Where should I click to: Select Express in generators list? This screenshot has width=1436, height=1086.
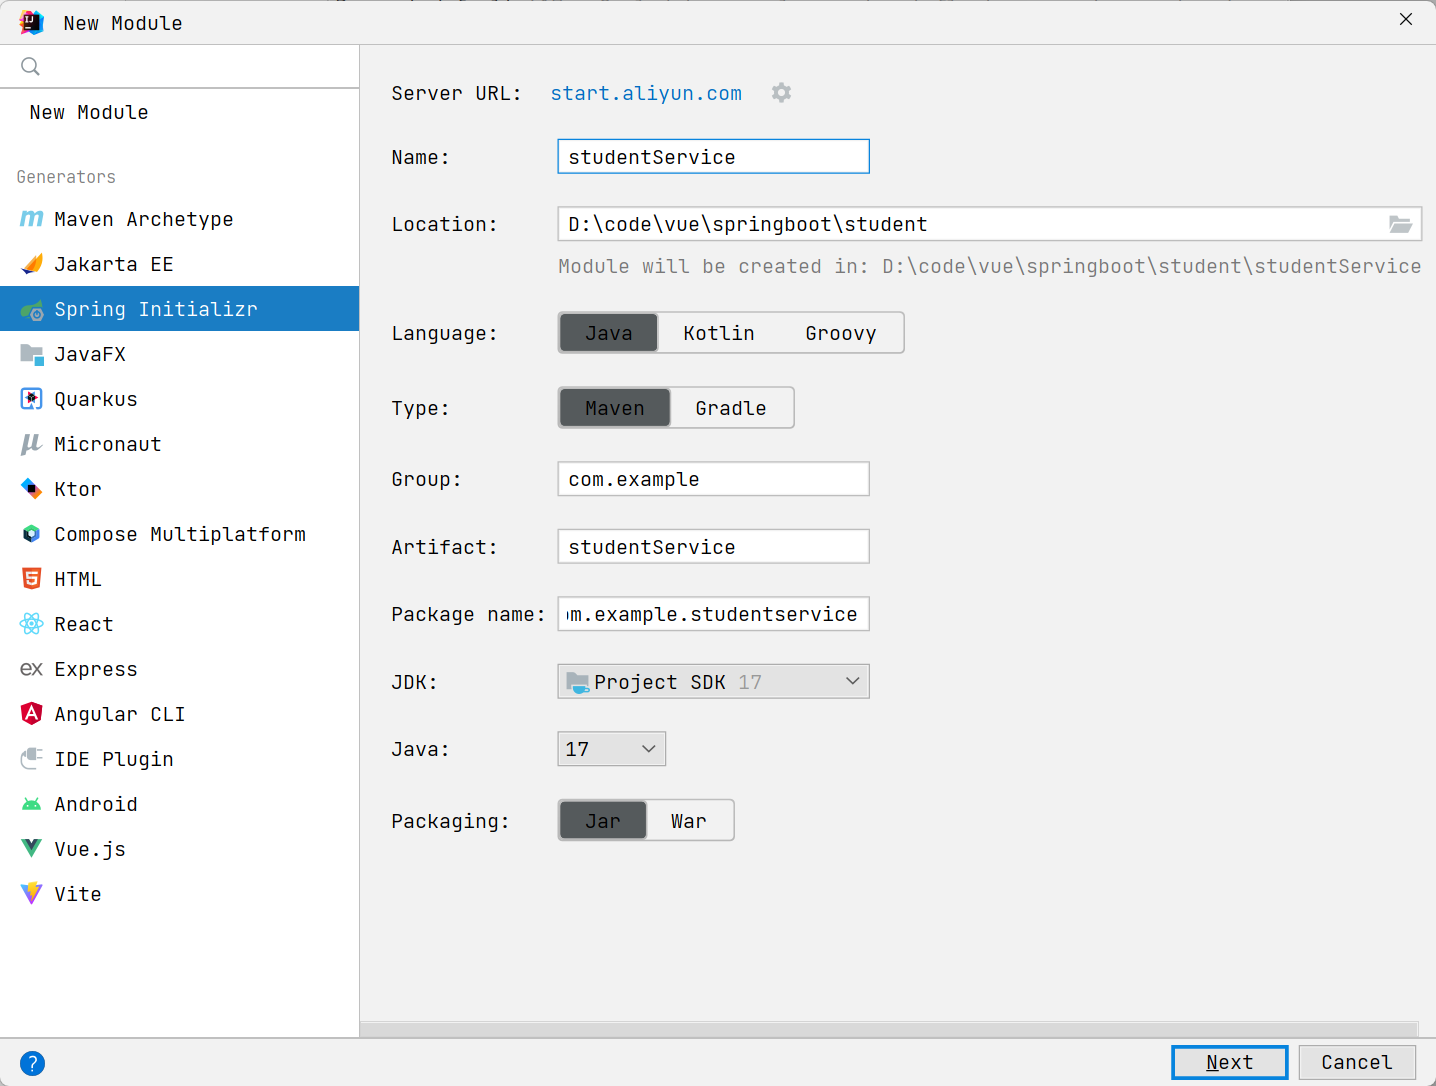[180, 669]
